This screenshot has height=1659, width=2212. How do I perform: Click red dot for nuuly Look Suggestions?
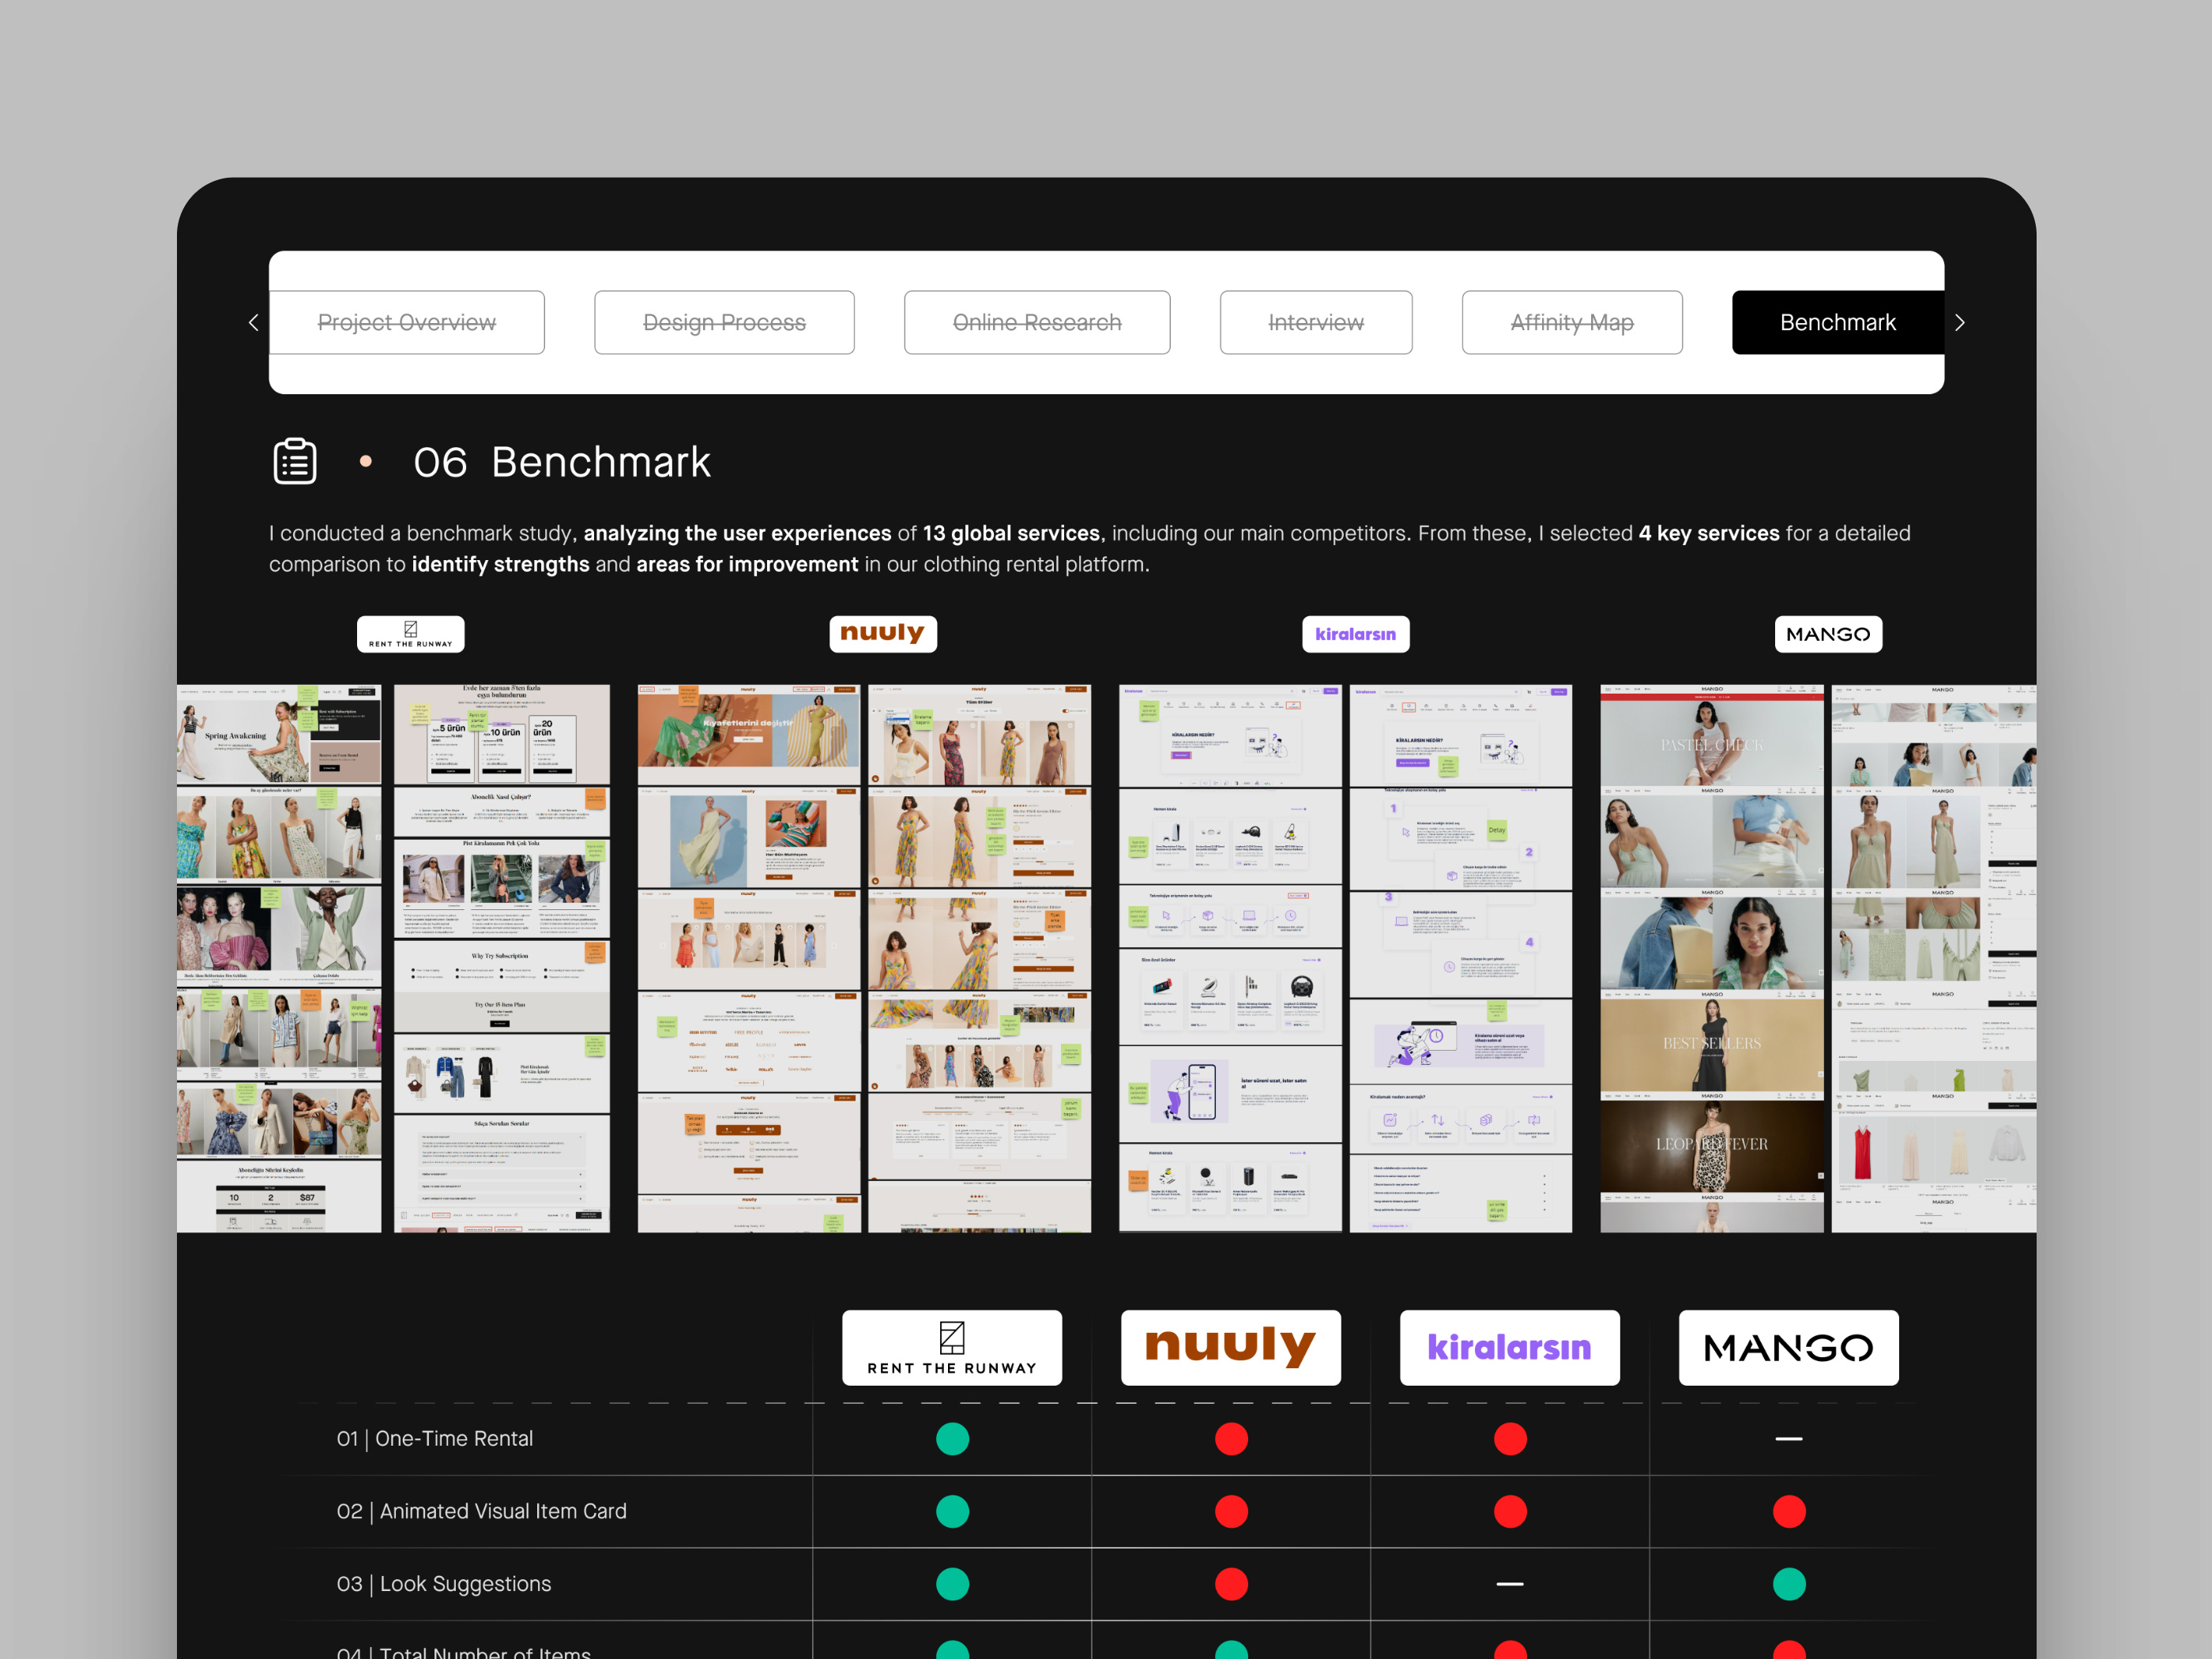(1231, 1584)
